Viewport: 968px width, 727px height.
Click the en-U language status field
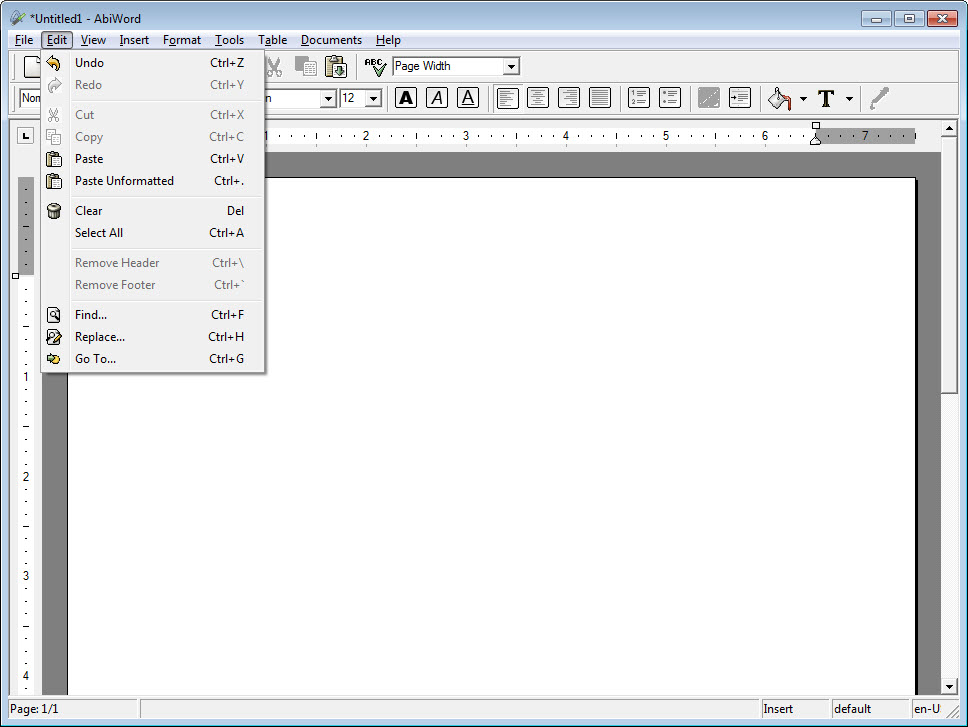point(927,709)
